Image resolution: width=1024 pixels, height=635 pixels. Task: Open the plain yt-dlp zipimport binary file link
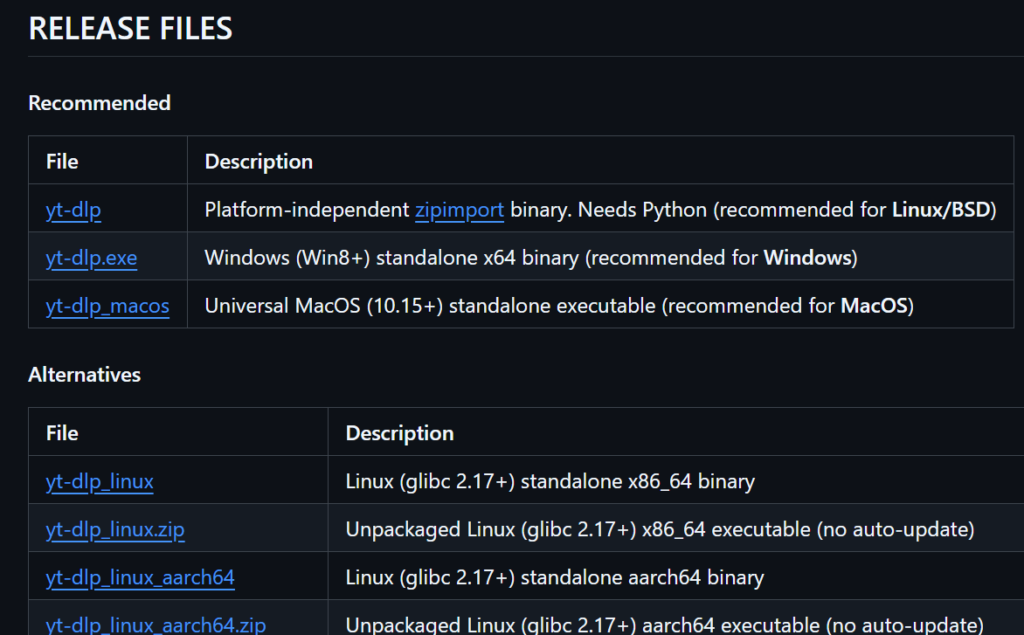73,210
